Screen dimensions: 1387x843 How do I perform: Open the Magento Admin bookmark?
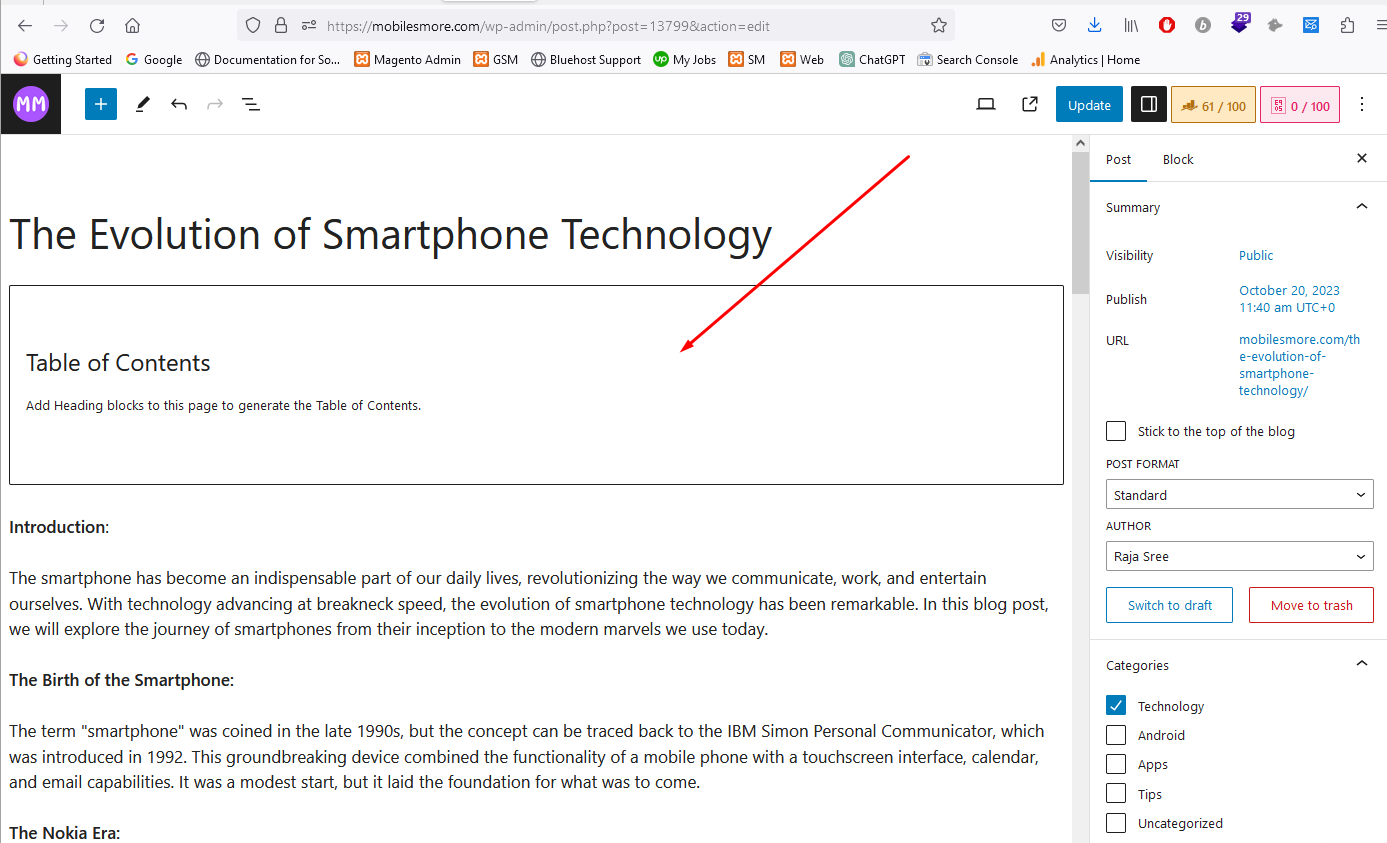pos(407,59)
